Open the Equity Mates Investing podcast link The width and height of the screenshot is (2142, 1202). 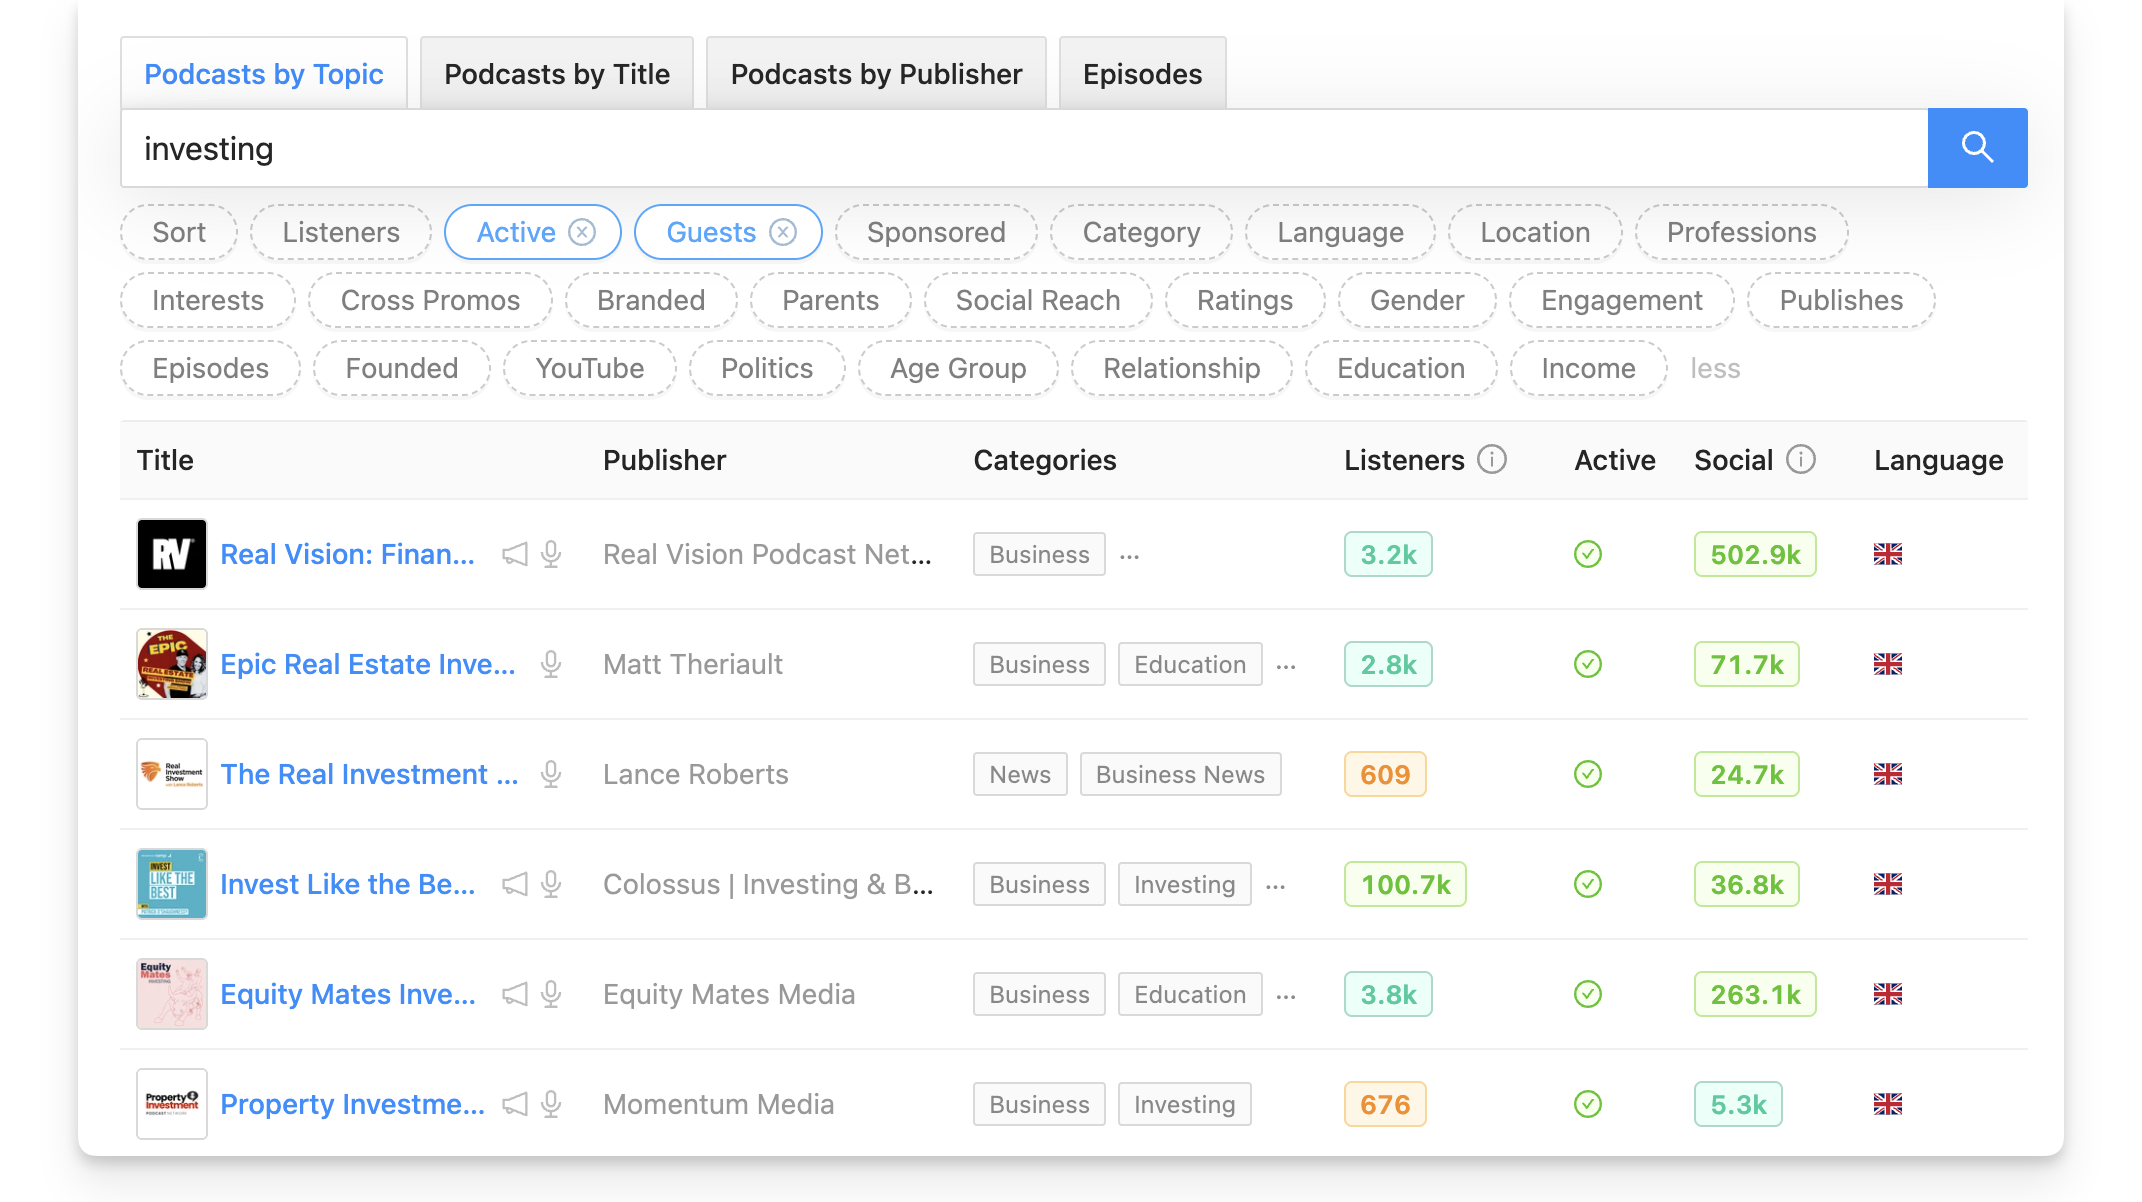[x=348, y=994]
